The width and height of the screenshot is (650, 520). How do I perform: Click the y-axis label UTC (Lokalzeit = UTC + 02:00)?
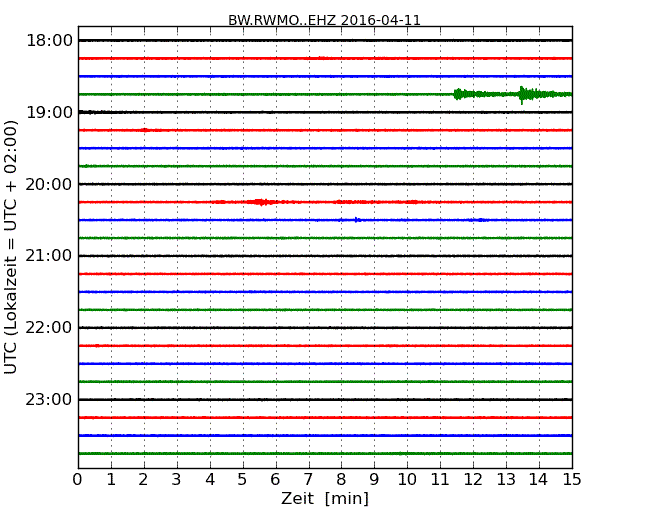(10, 247)
